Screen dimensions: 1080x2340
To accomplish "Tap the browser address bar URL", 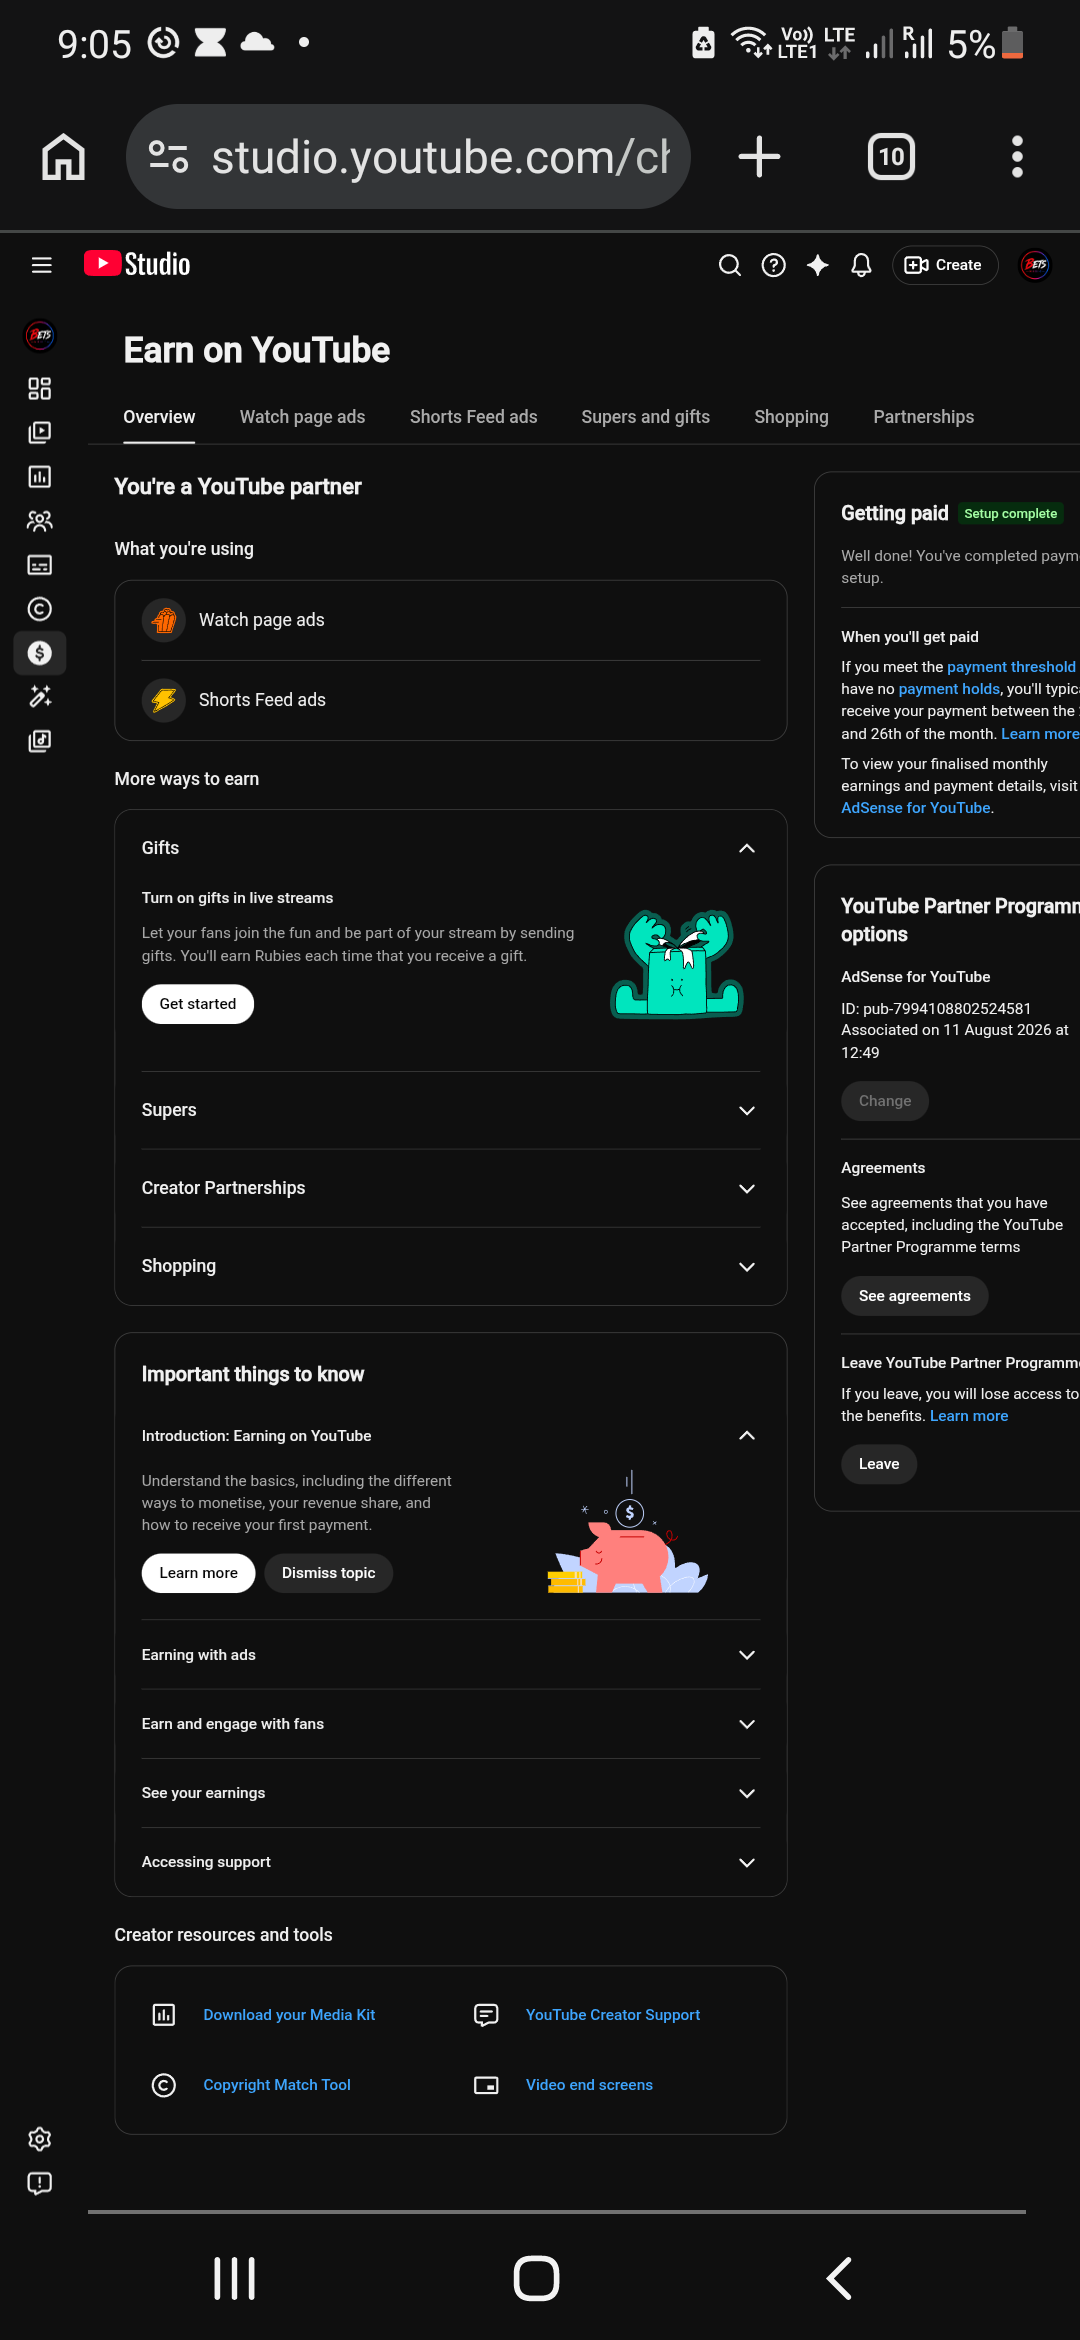I will [441, 157].
